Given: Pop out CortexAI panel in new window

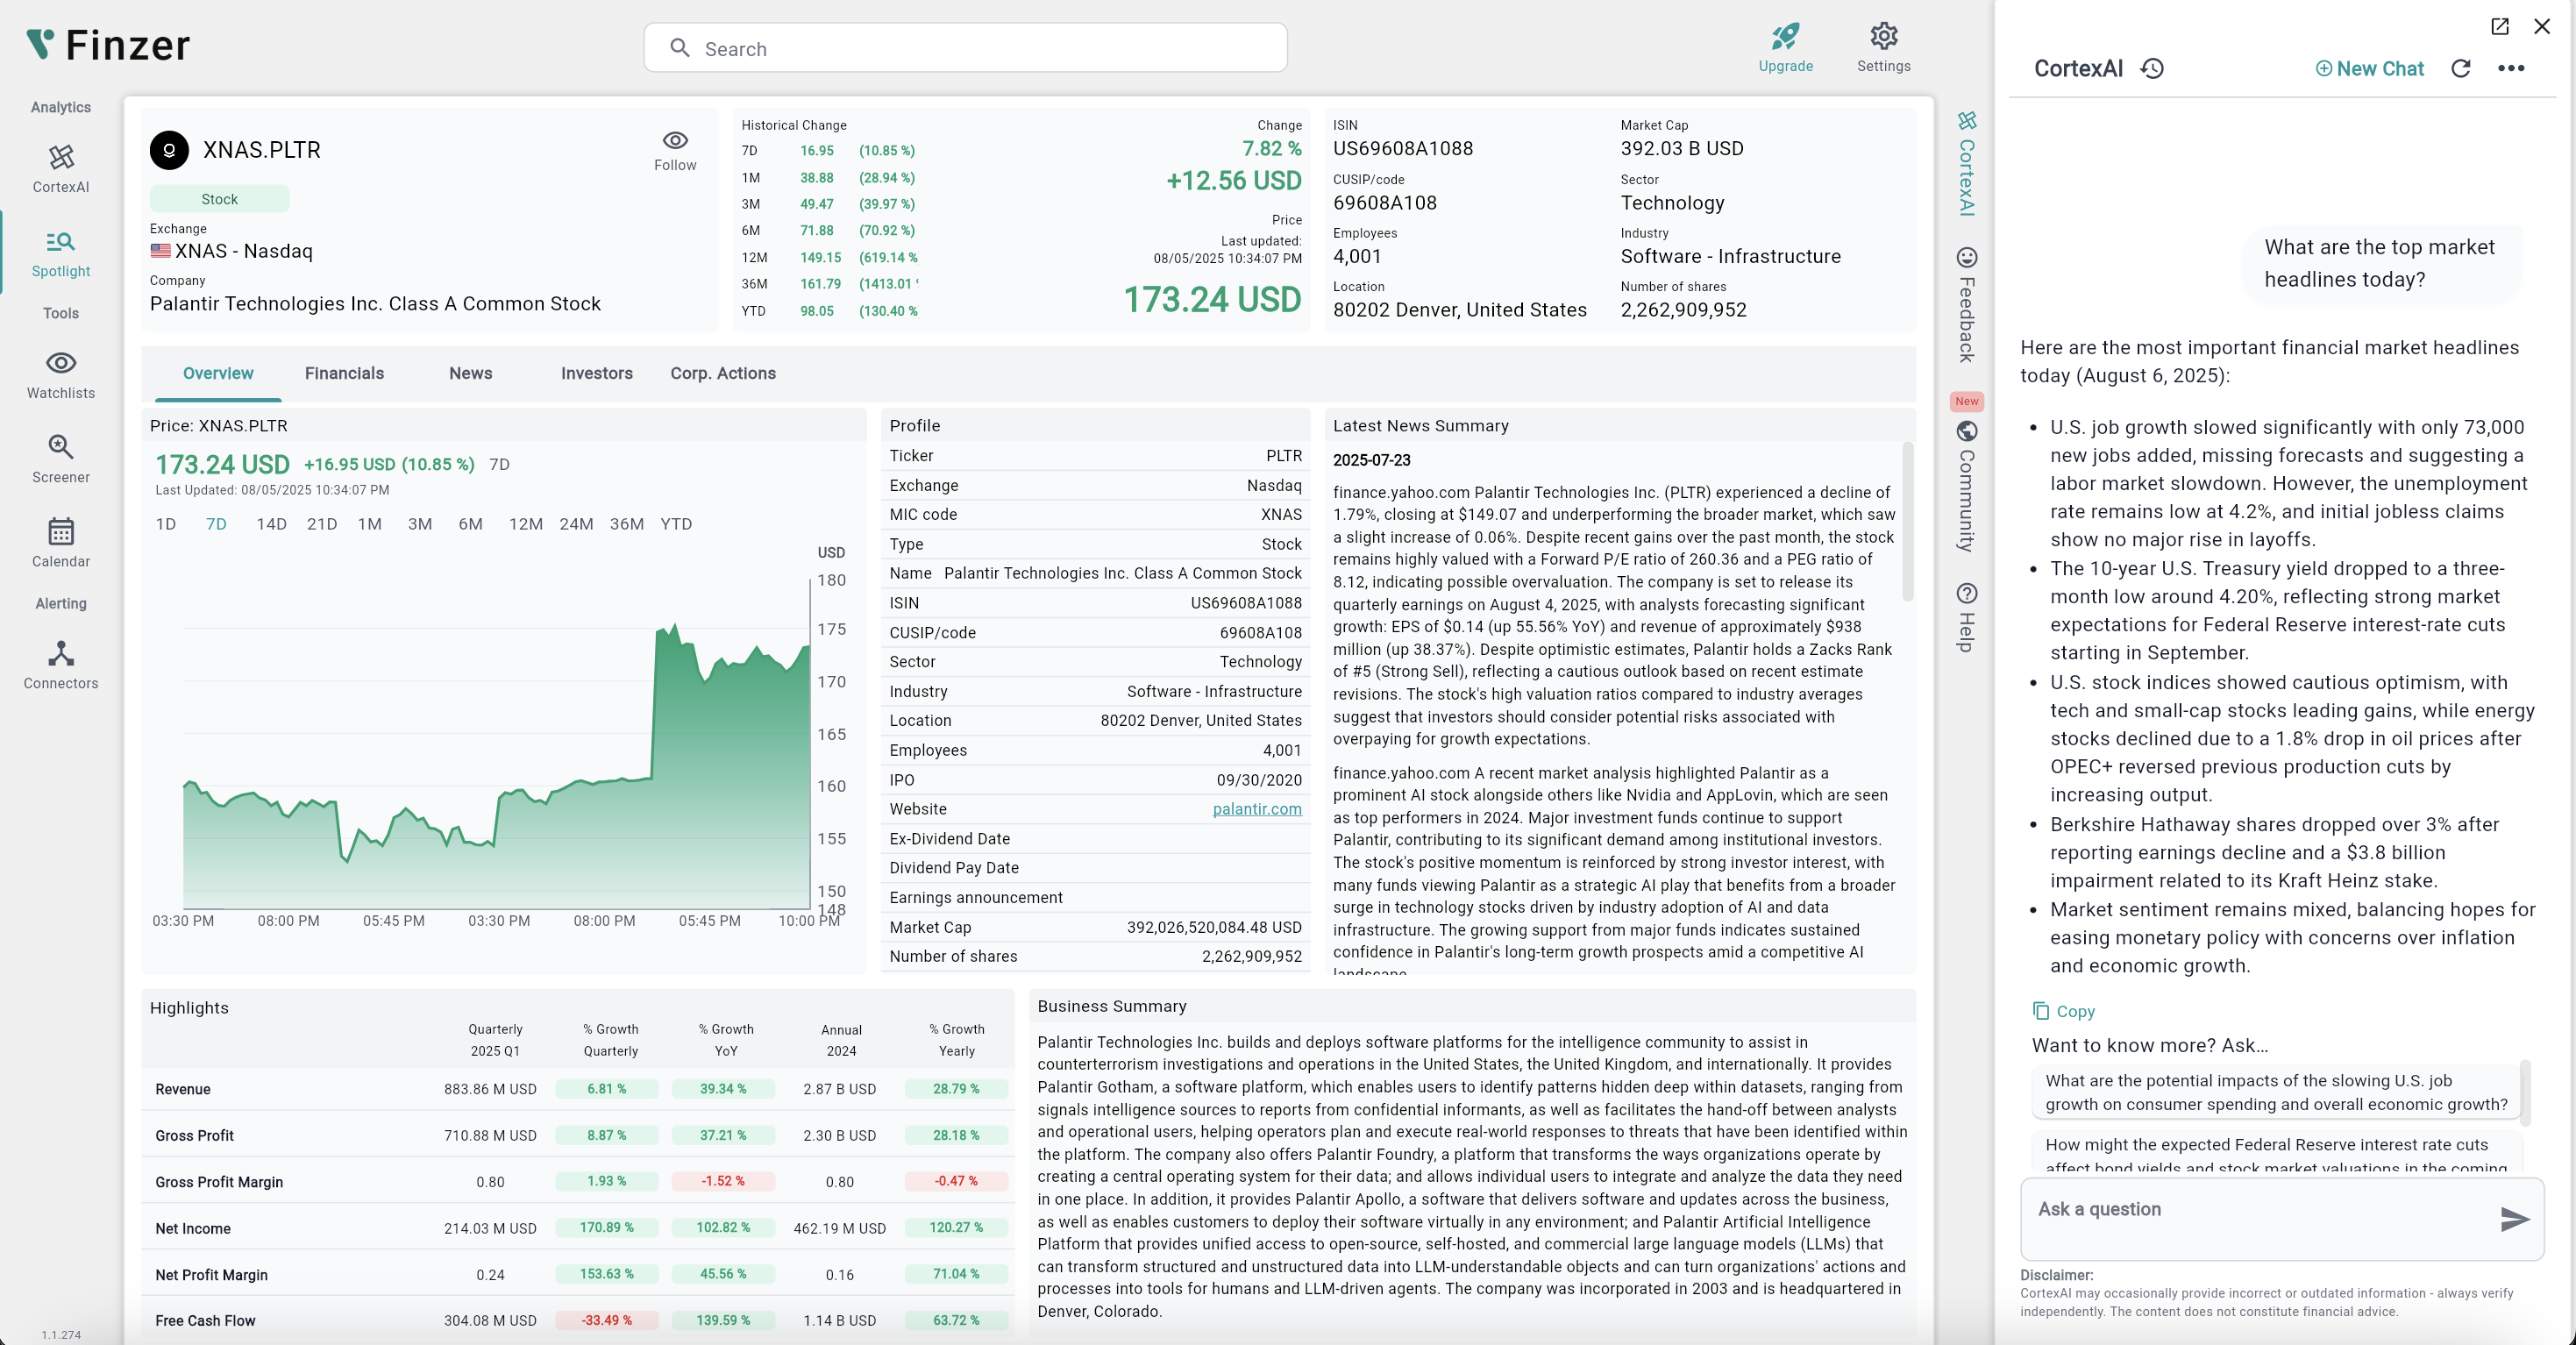Looking at the screenshot, I should point(2500,26).
